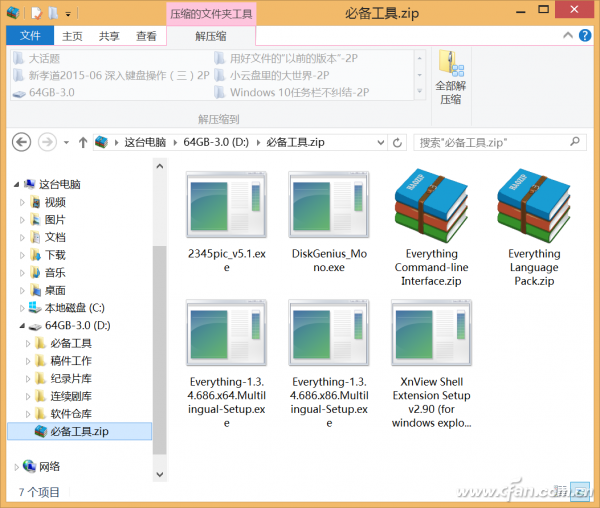Screen dimensions: 600x508
Task: Click 这台电脑 in the address breadcrumb
Action: [145, 143]
